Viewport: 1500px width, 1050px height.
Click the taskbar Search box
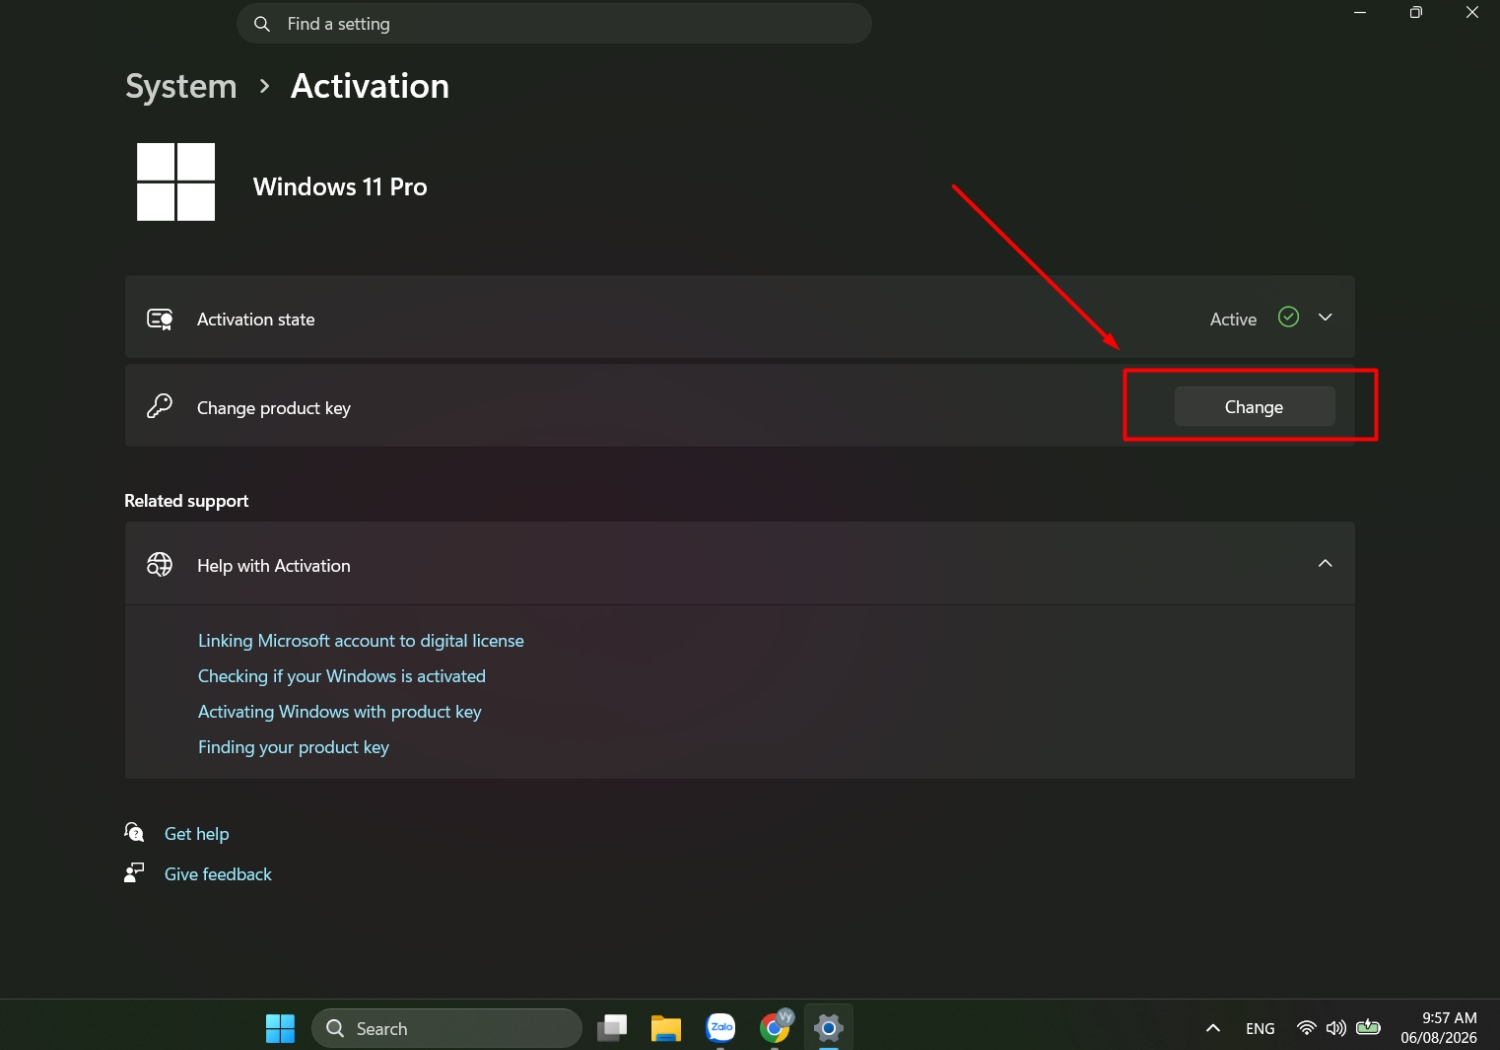coord(447,1028)
